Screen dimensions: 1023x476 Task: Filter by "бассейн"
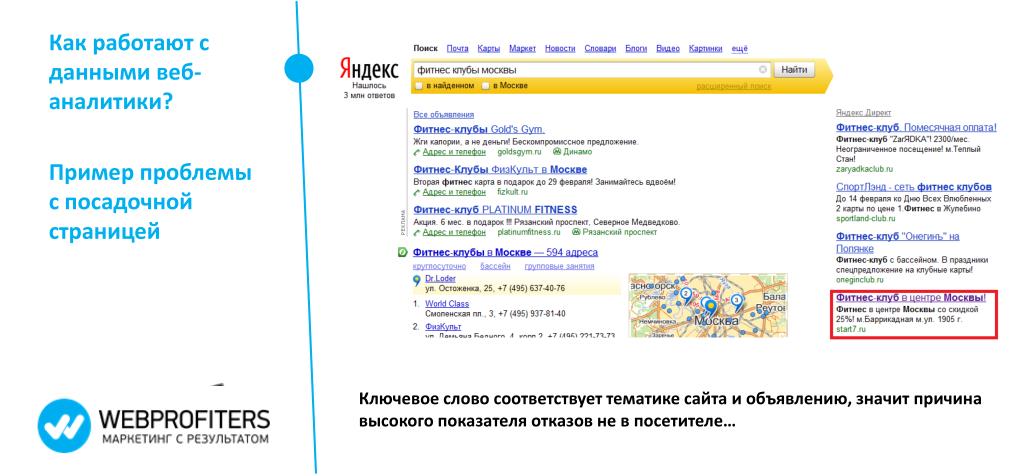[495, 266]
